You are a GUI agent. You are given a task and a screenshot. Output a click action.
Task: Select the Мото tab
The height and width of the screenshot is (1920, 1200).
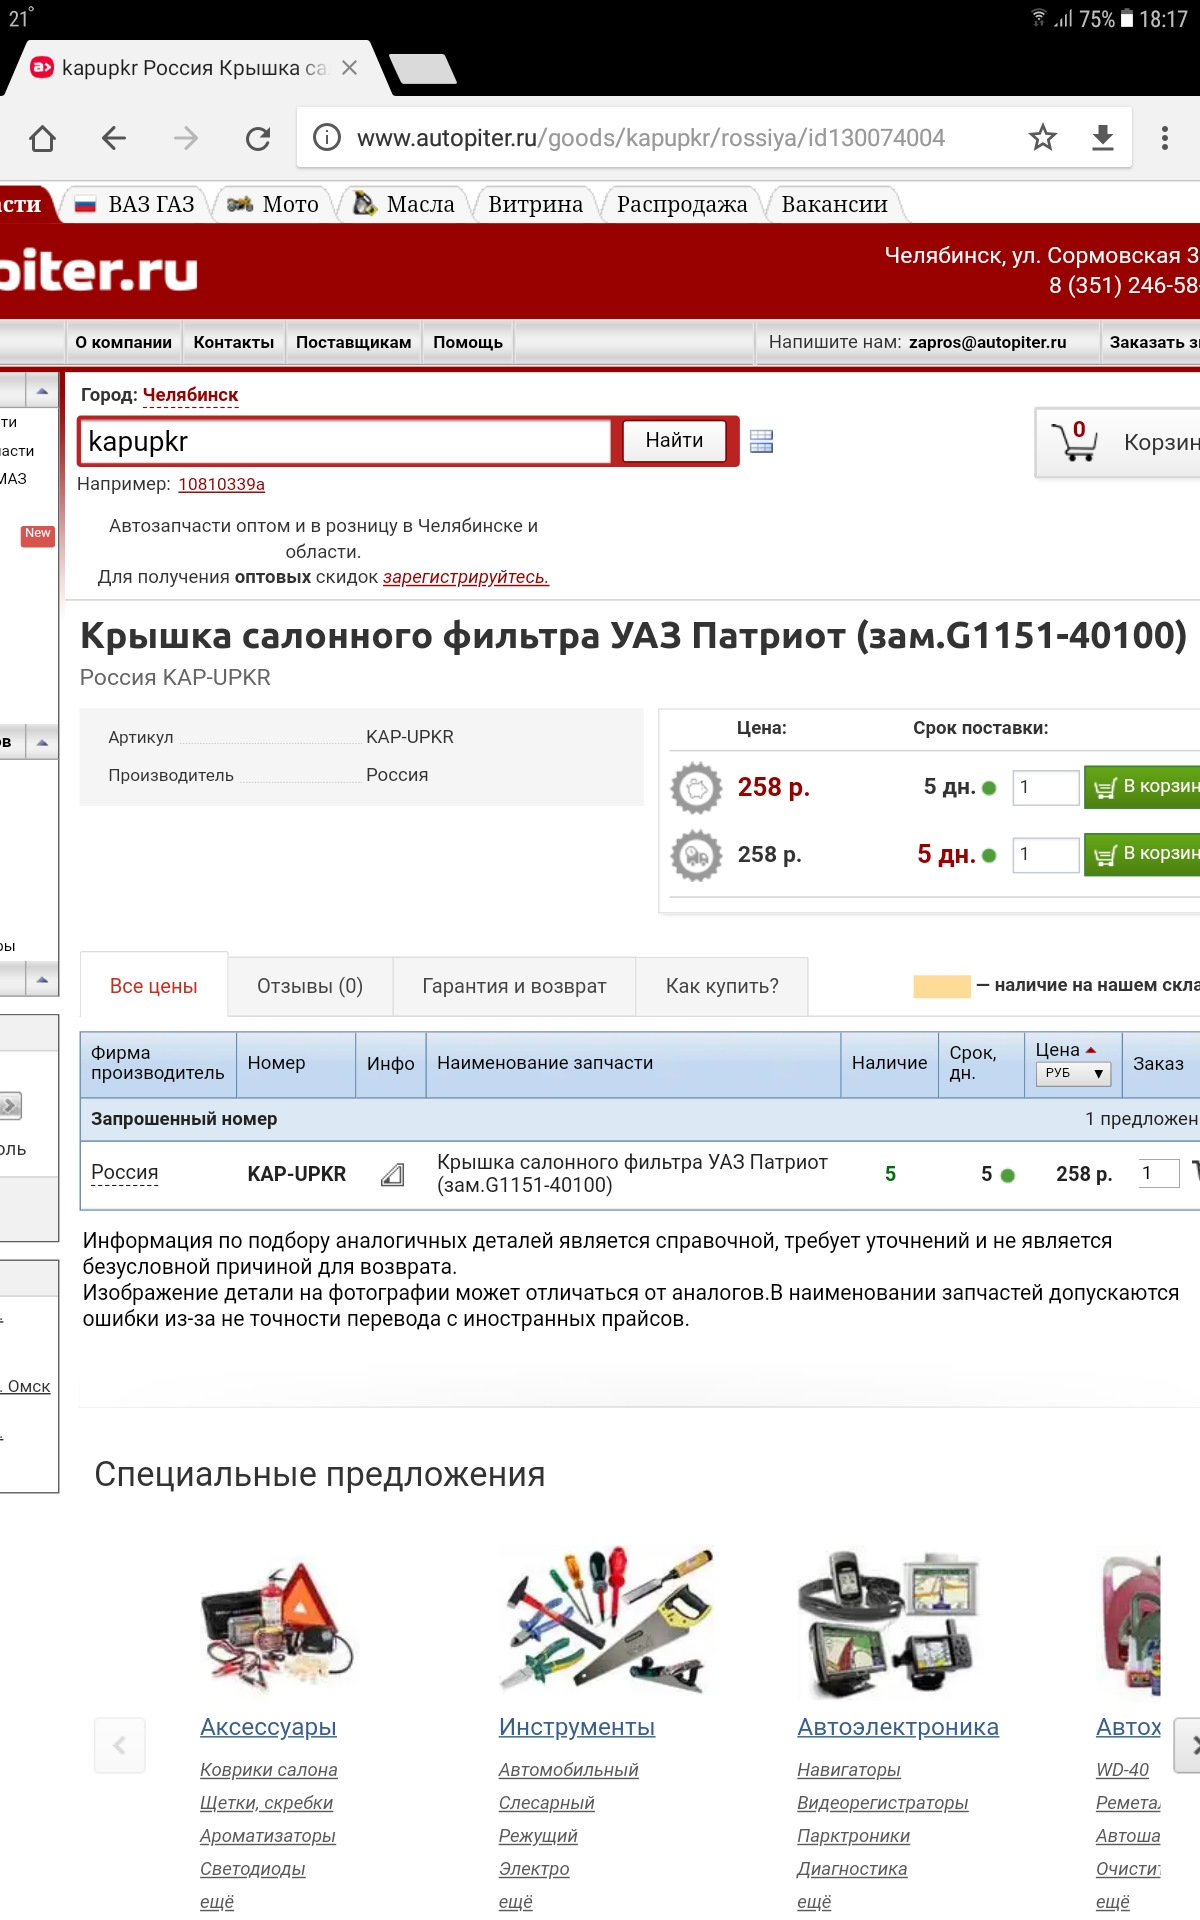point(272,204)
